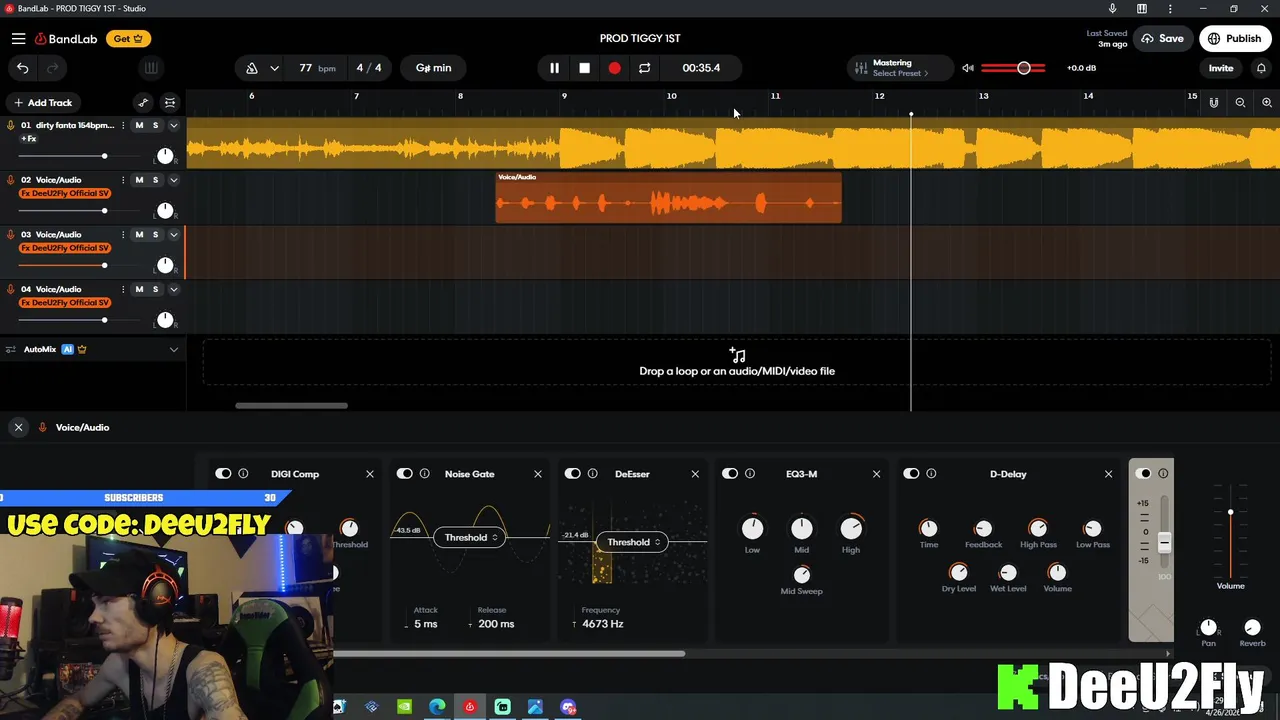Show info for EQ3-M effect
Image resolution: width=1280 pixels, height=720 pixels.
(x=749, y=474)
